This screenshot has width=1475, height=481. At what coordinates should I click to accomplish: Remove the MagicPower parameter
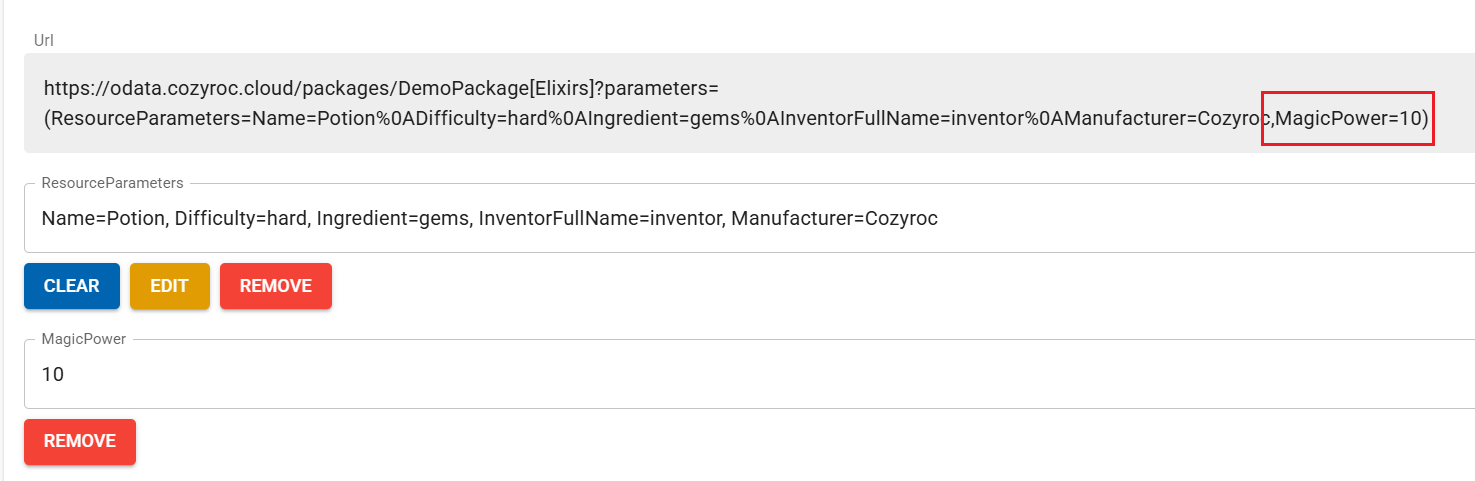tap(80, 441)
